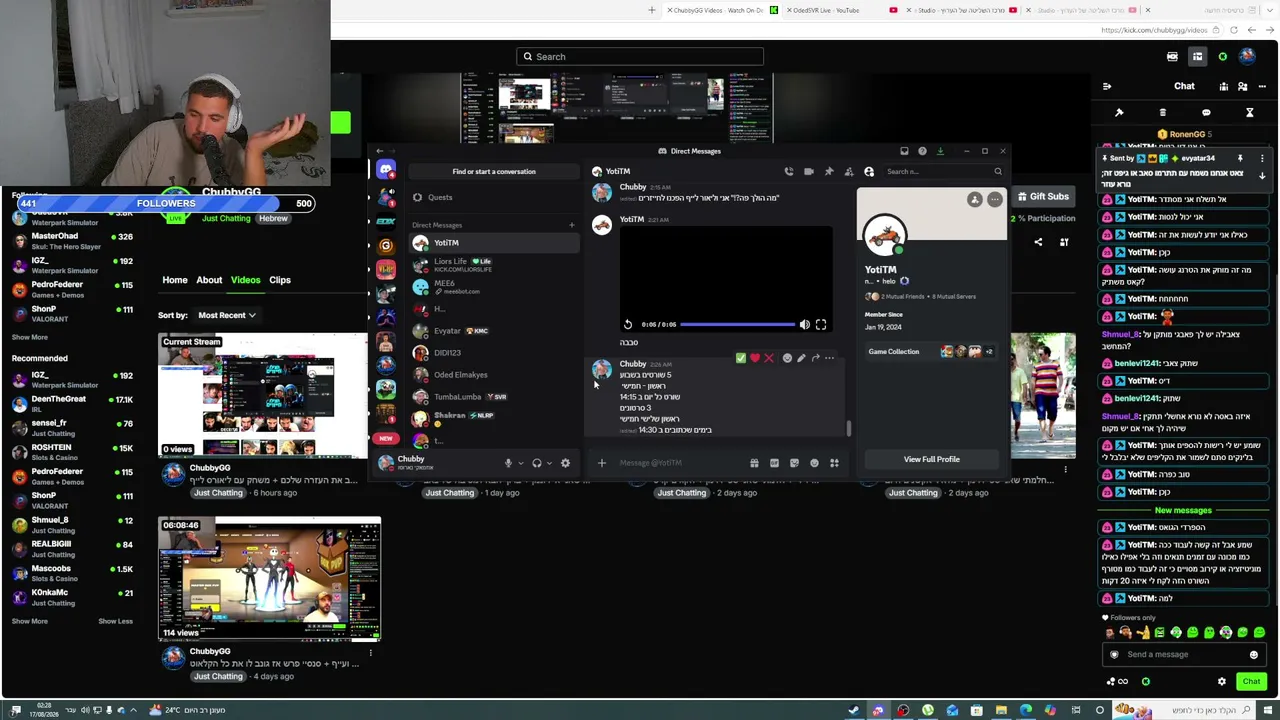The width and height of the screenshot is (1280, 720).
Task: Click Find or start a conversation
Action: pyautogui.click(x=494, y=172)
